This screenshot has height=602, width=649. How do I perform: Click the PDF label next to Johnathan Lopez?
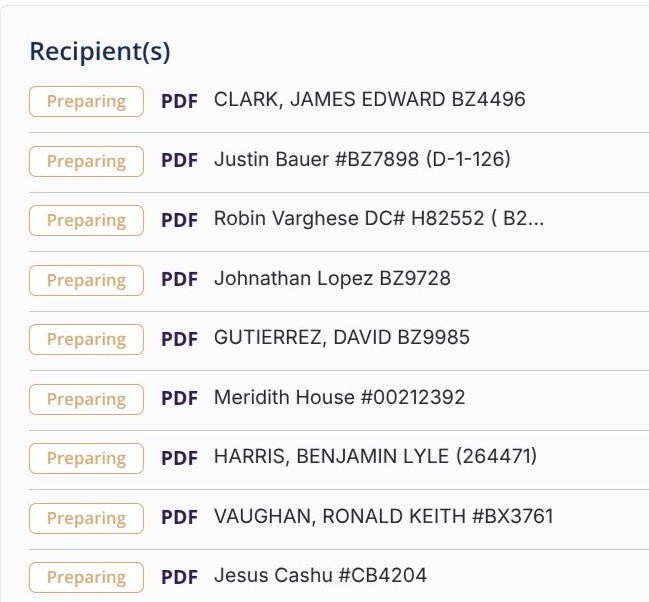pos(179,280)
